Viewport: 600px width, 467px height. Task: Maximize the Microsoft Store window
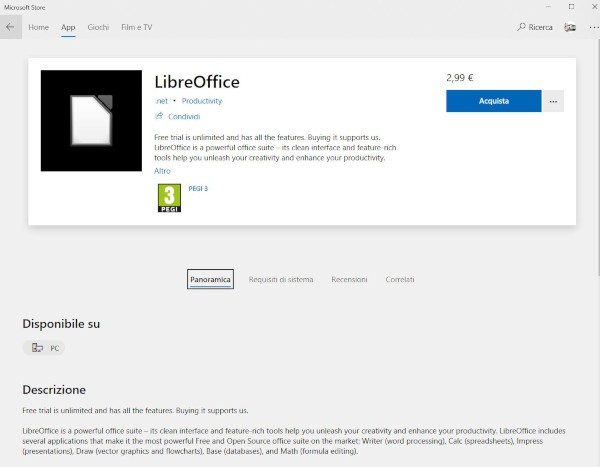coord(571,7)
